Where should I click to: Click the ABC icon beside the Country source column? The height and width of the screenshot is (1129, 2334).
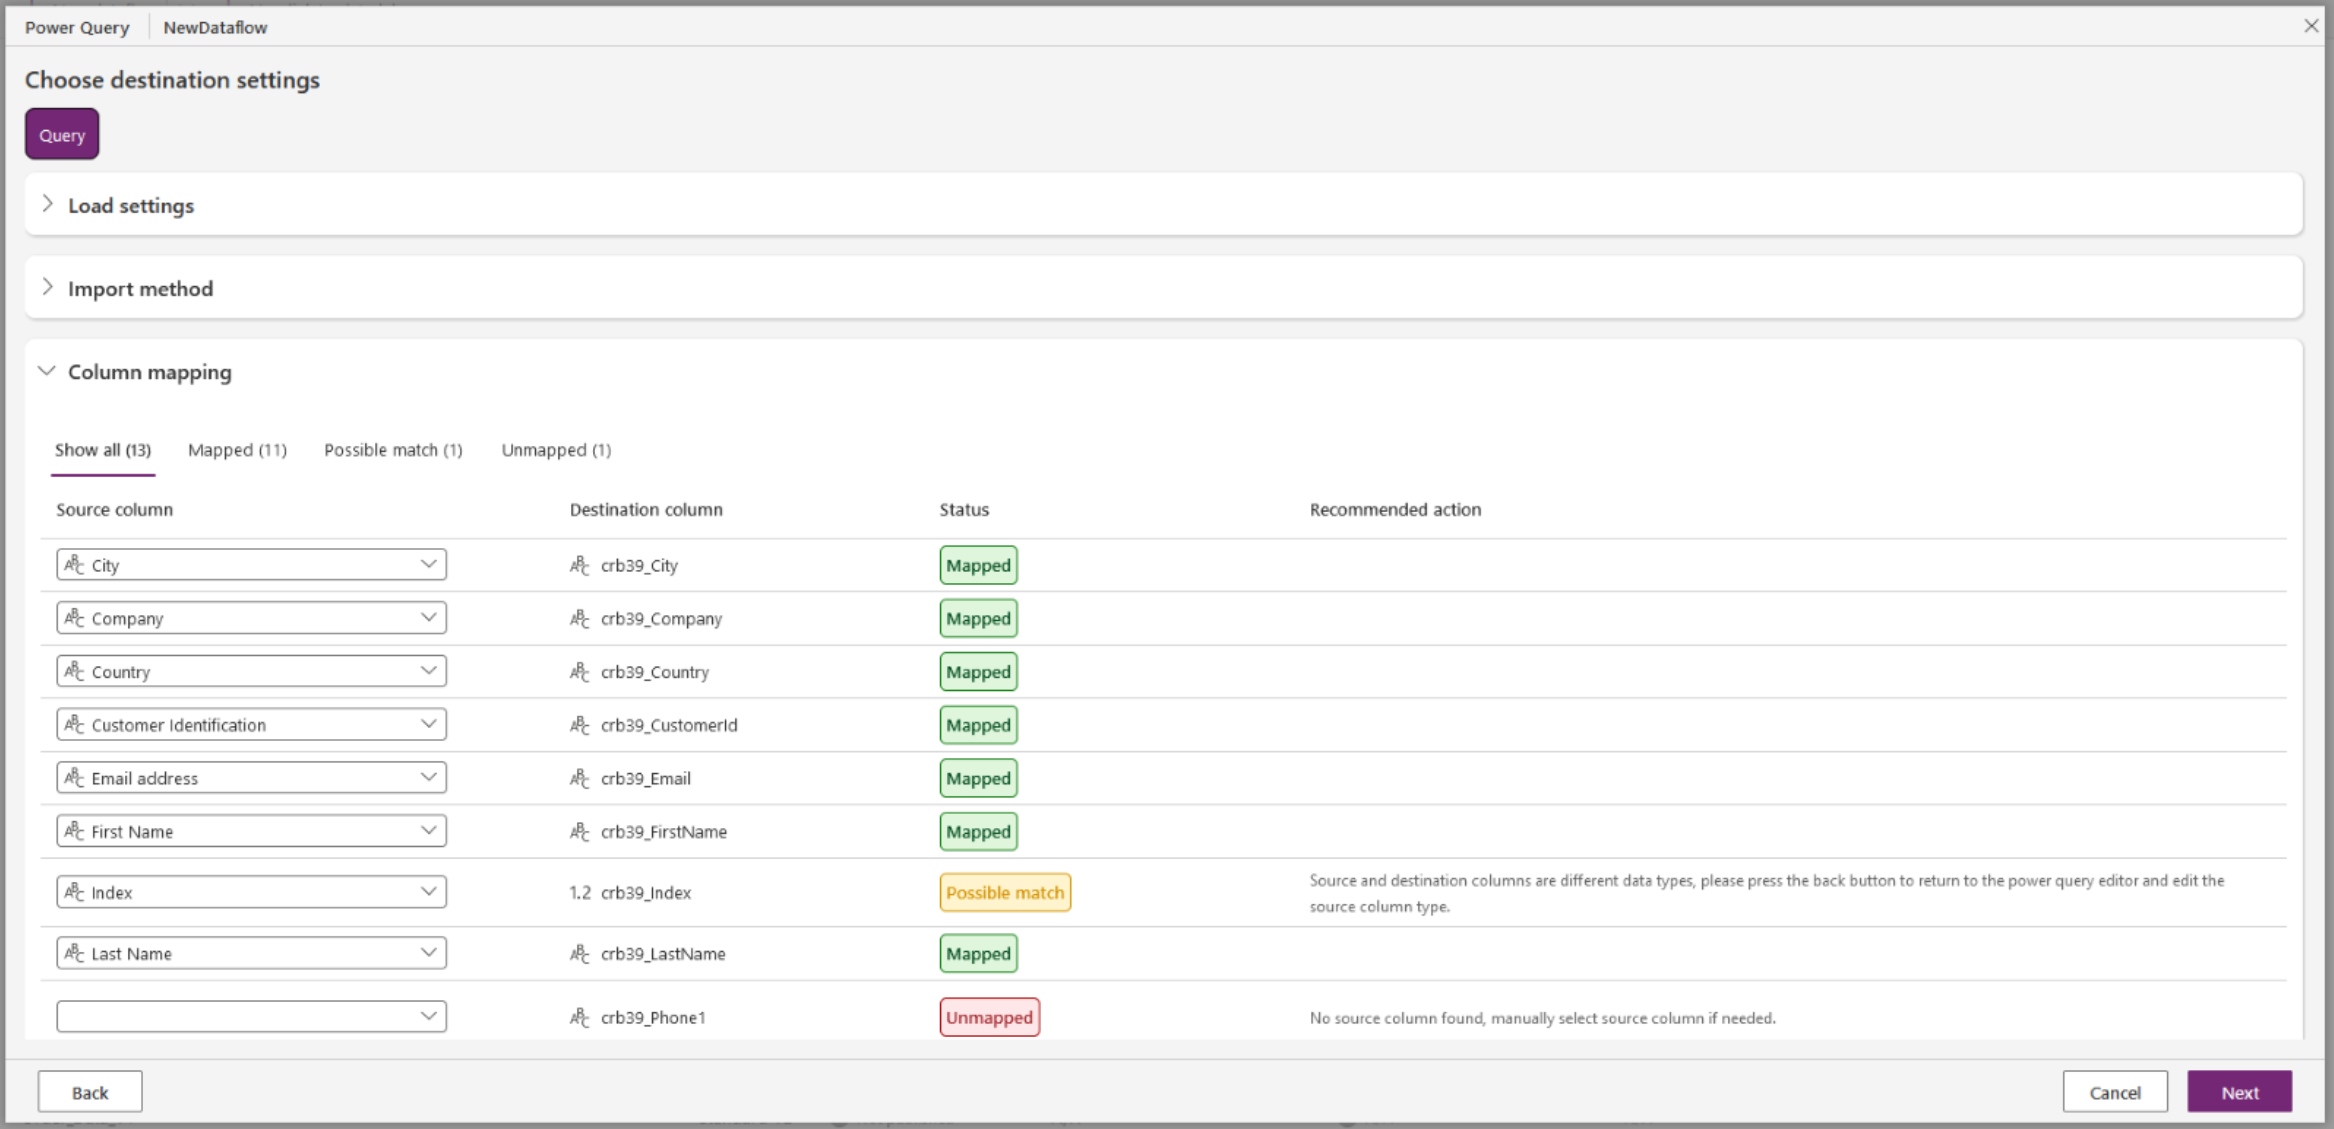pos(72,671)
